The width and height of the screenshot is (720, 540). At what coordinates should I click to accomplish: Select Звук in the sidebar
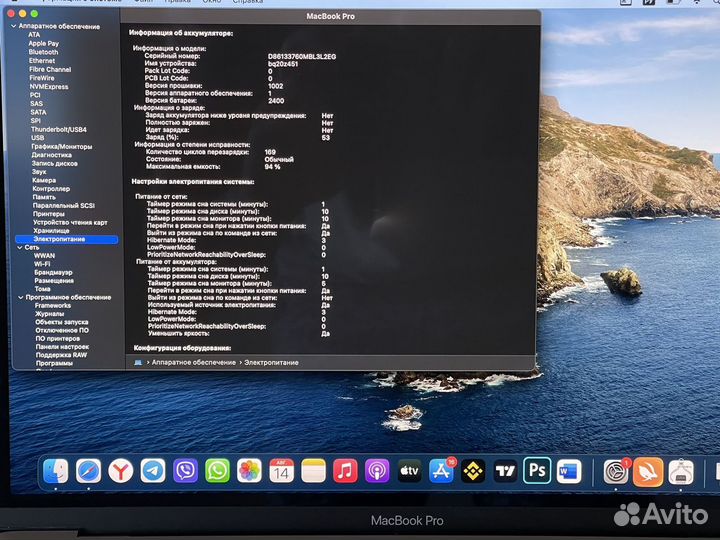click(x=39, y=172)
